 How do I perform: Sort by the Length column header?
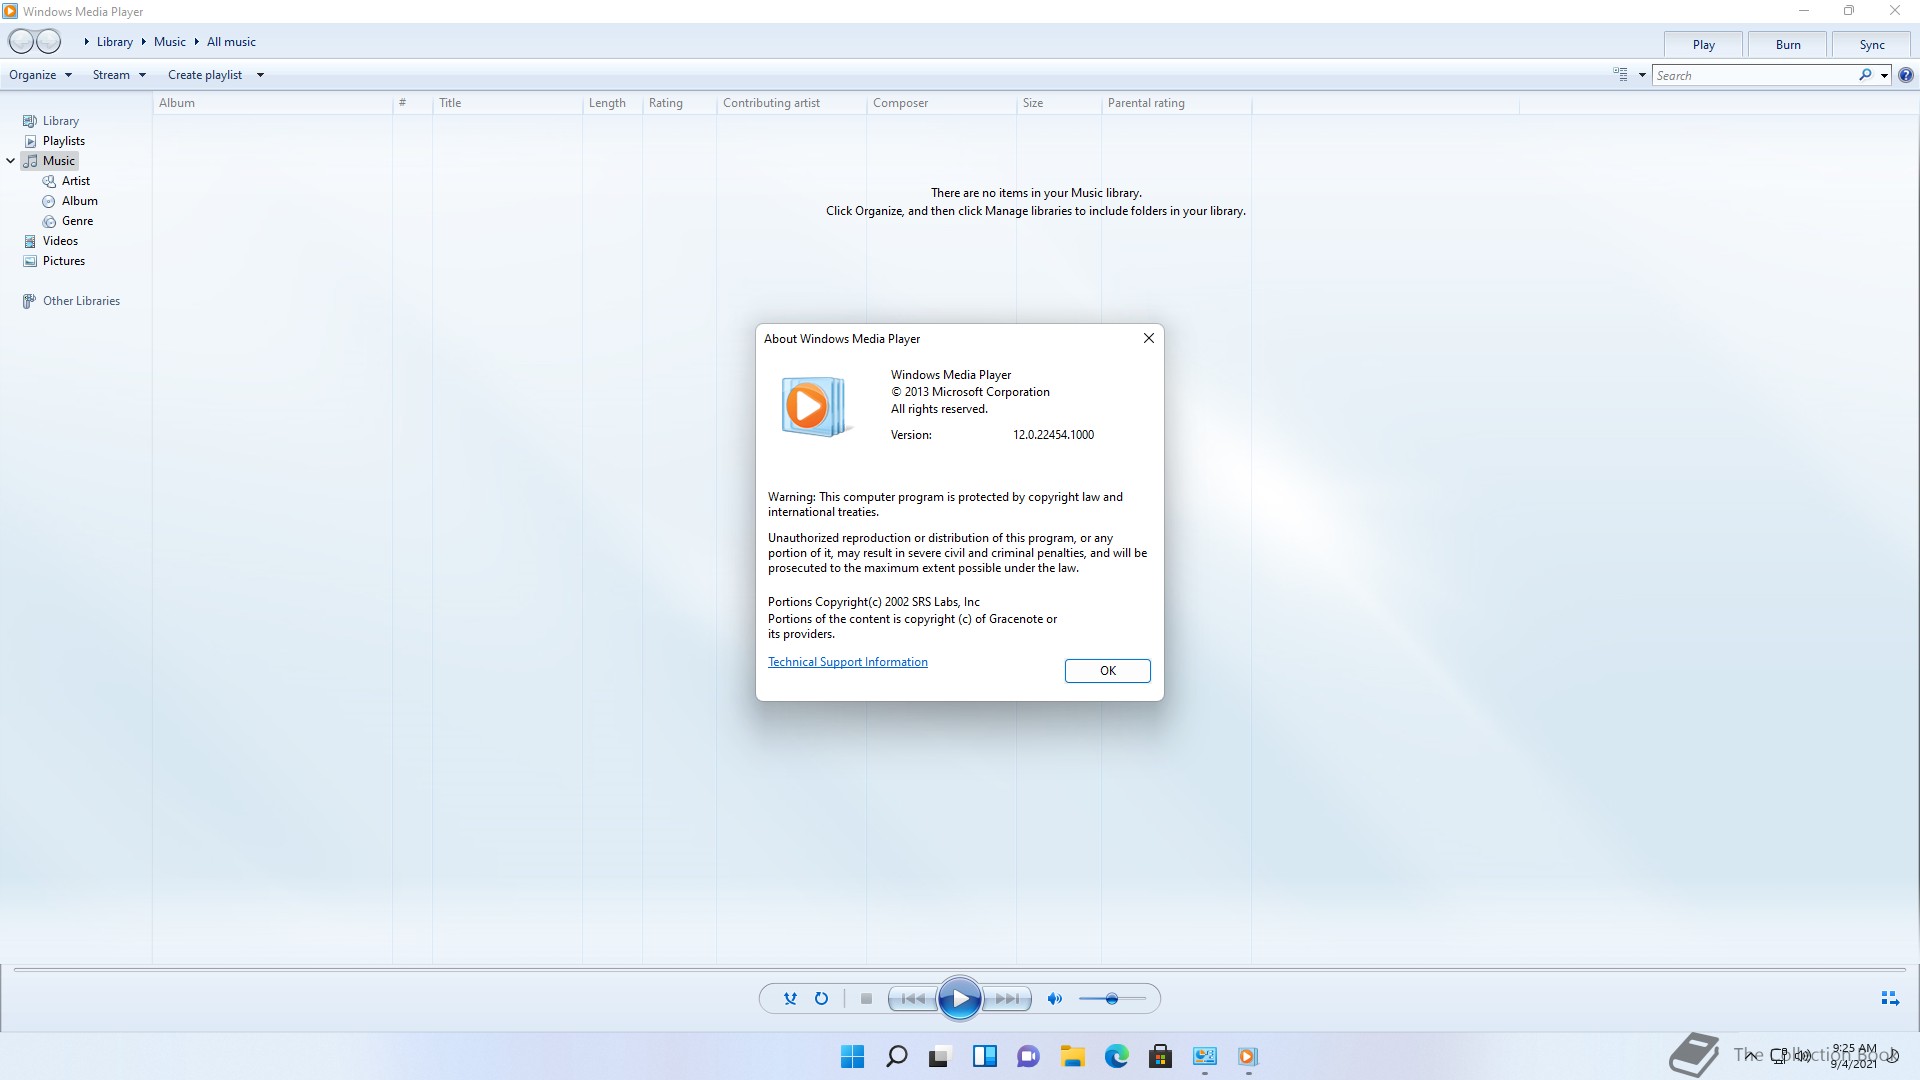(612, 103)
